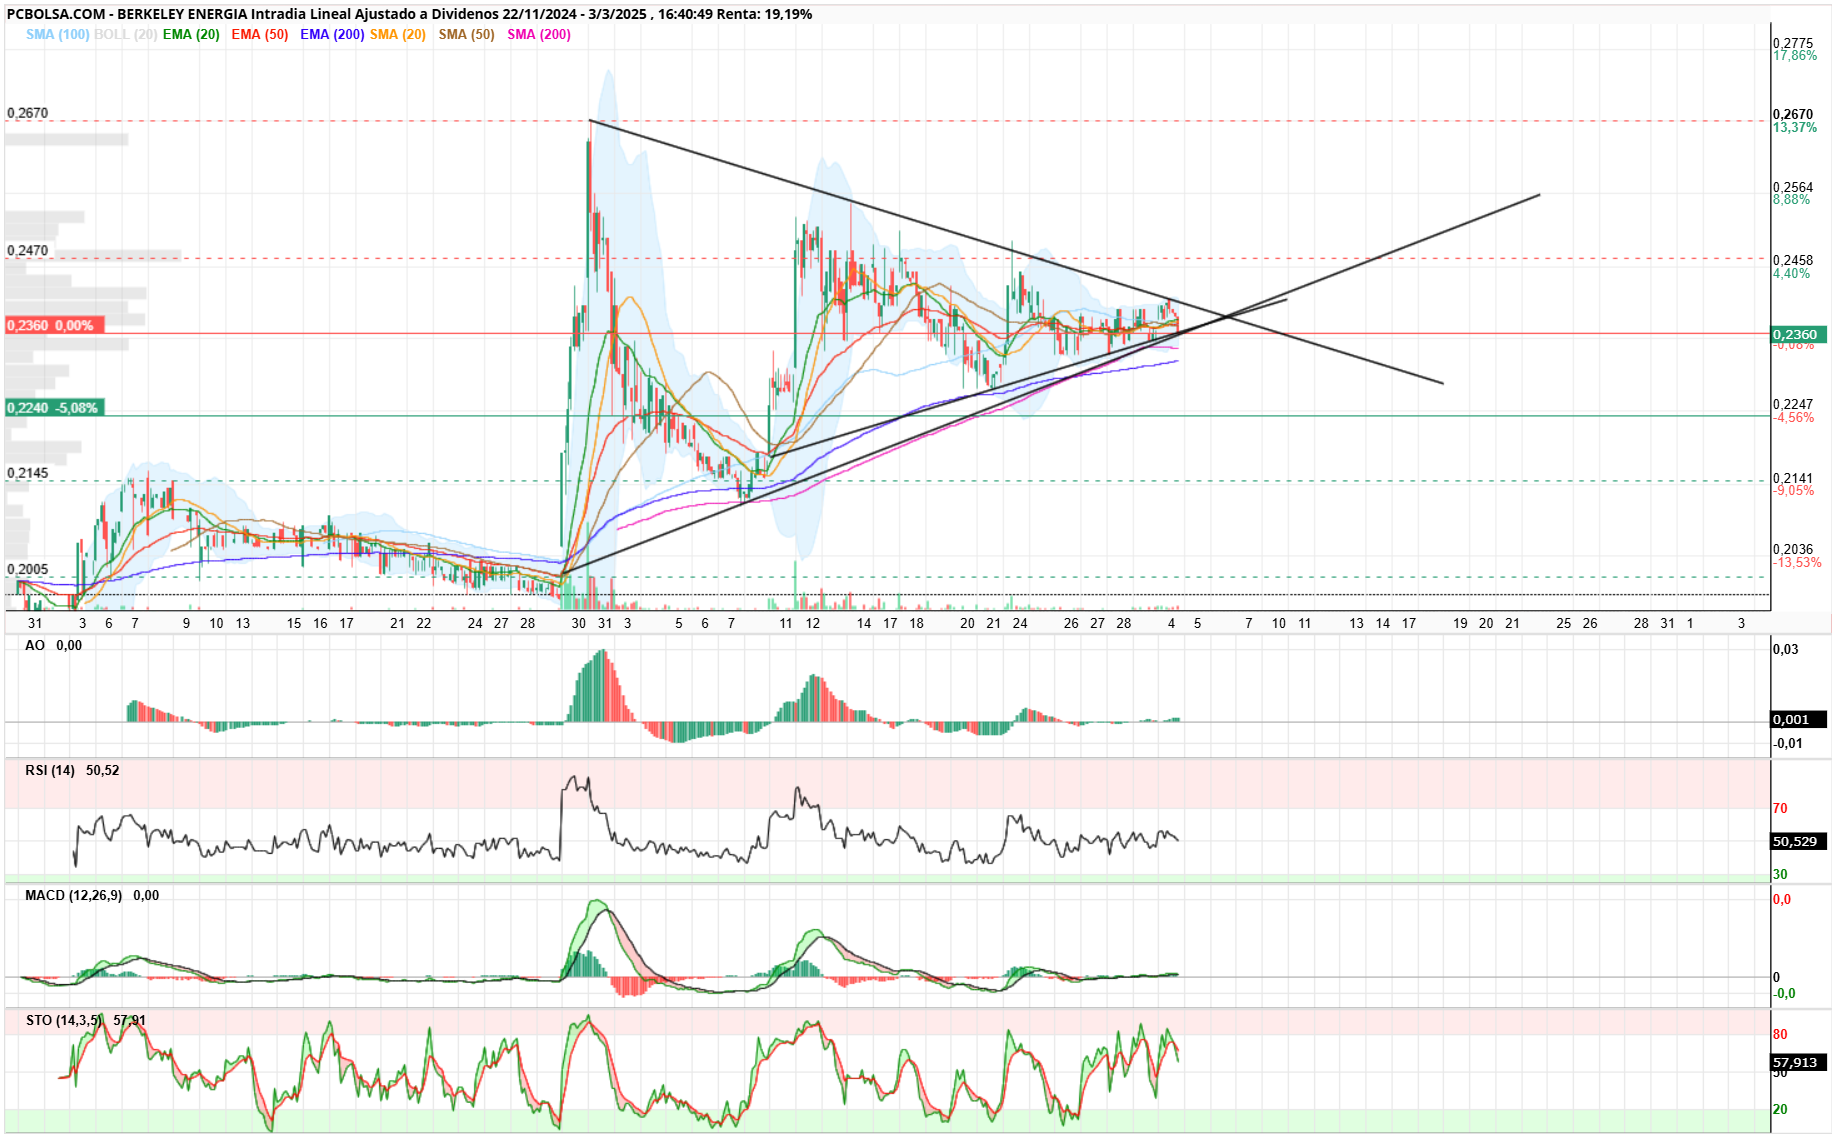The height and width of the screenshot is (1138, 1836).
Task: Click the STO 57,913 value tag
Action: click(1798, 1062)
